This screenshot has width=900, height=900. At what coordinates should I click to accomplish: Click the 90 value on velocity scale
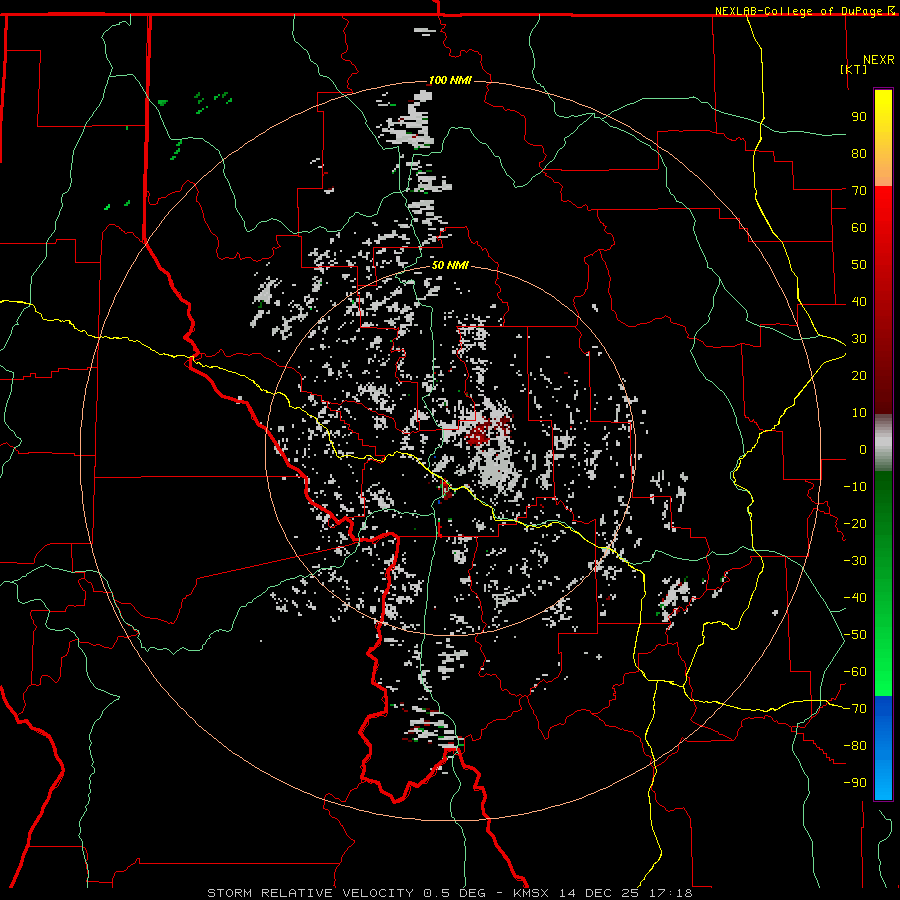pyautogui.click(x=859, y=117)
